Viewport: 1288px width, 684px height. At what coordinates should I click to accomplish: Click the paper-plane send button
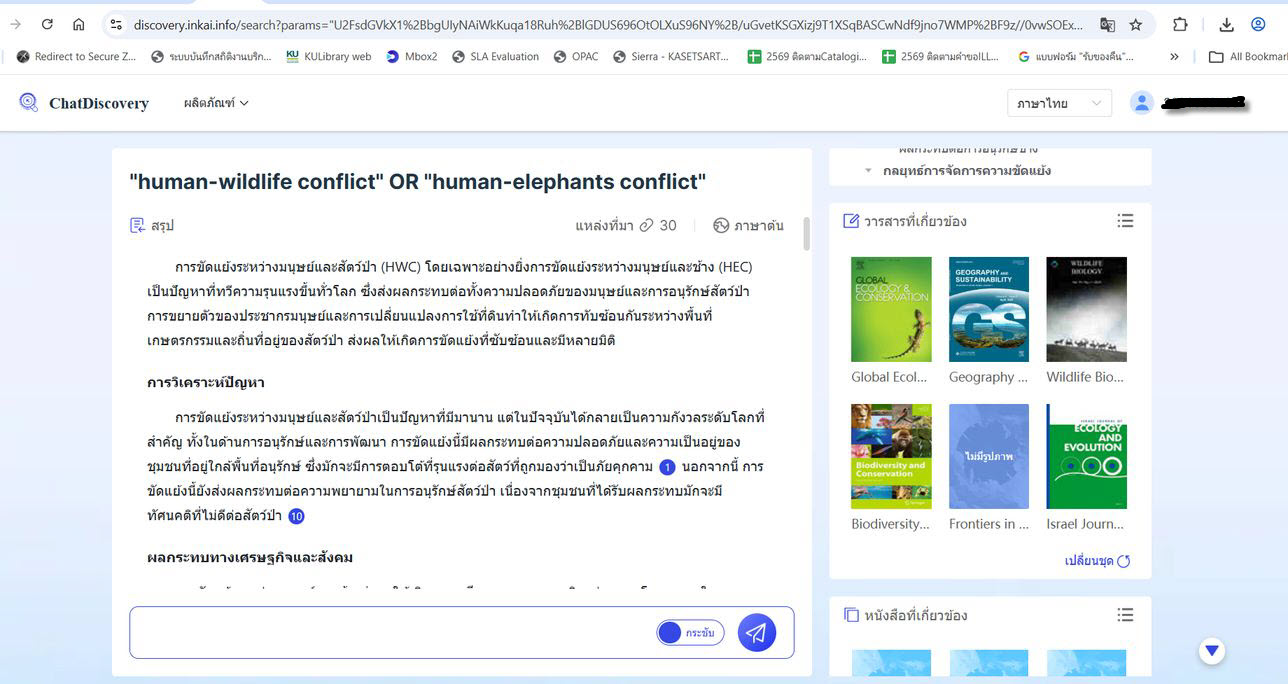point(756,632)
